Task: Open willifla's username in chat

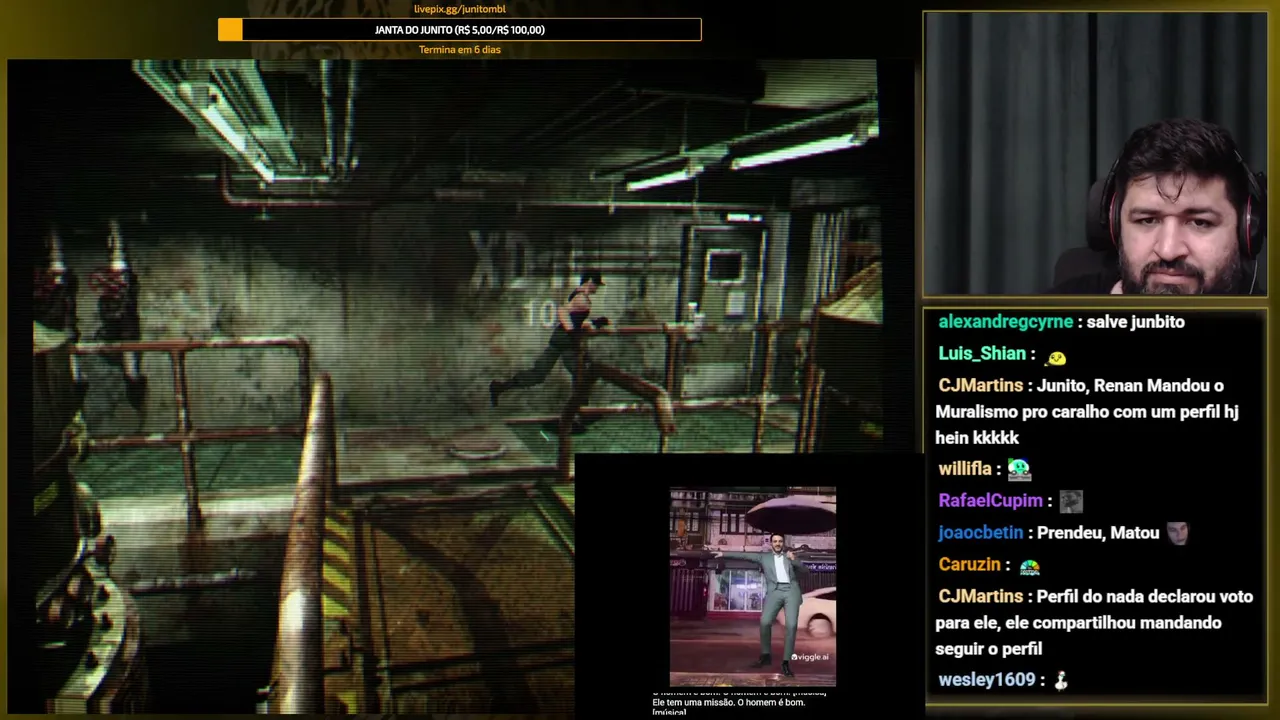Action: (964, 469)
